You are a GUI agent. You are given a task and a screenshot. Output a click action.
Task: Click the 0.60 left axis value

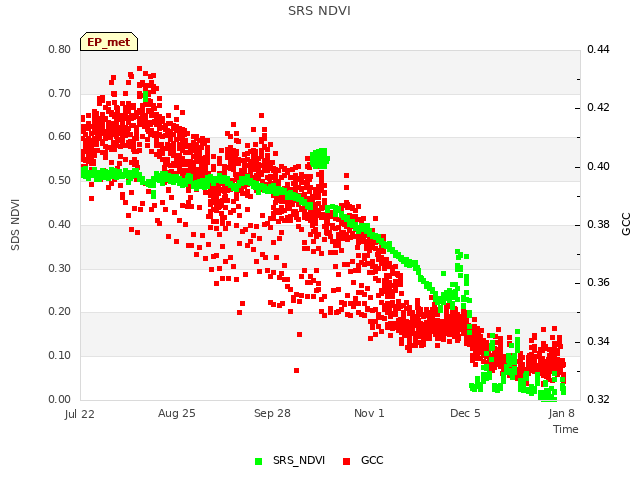(x=60, y=136)
